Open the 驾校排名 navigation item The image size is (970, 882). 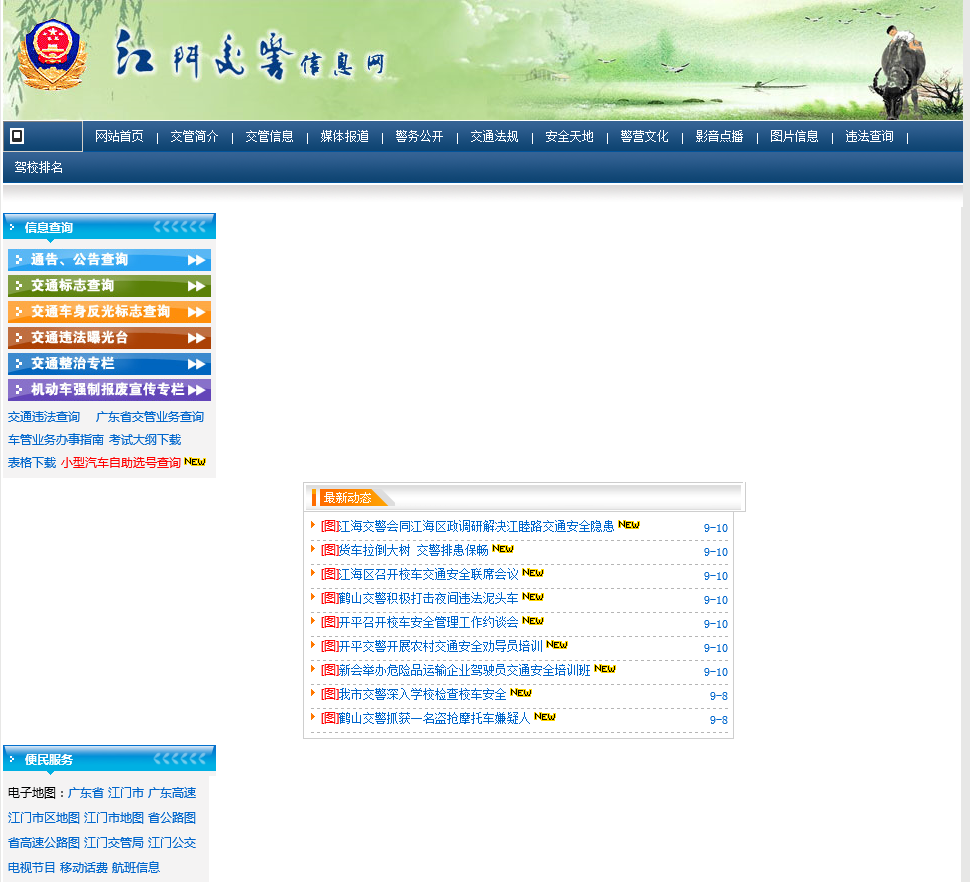coord(38,167)
